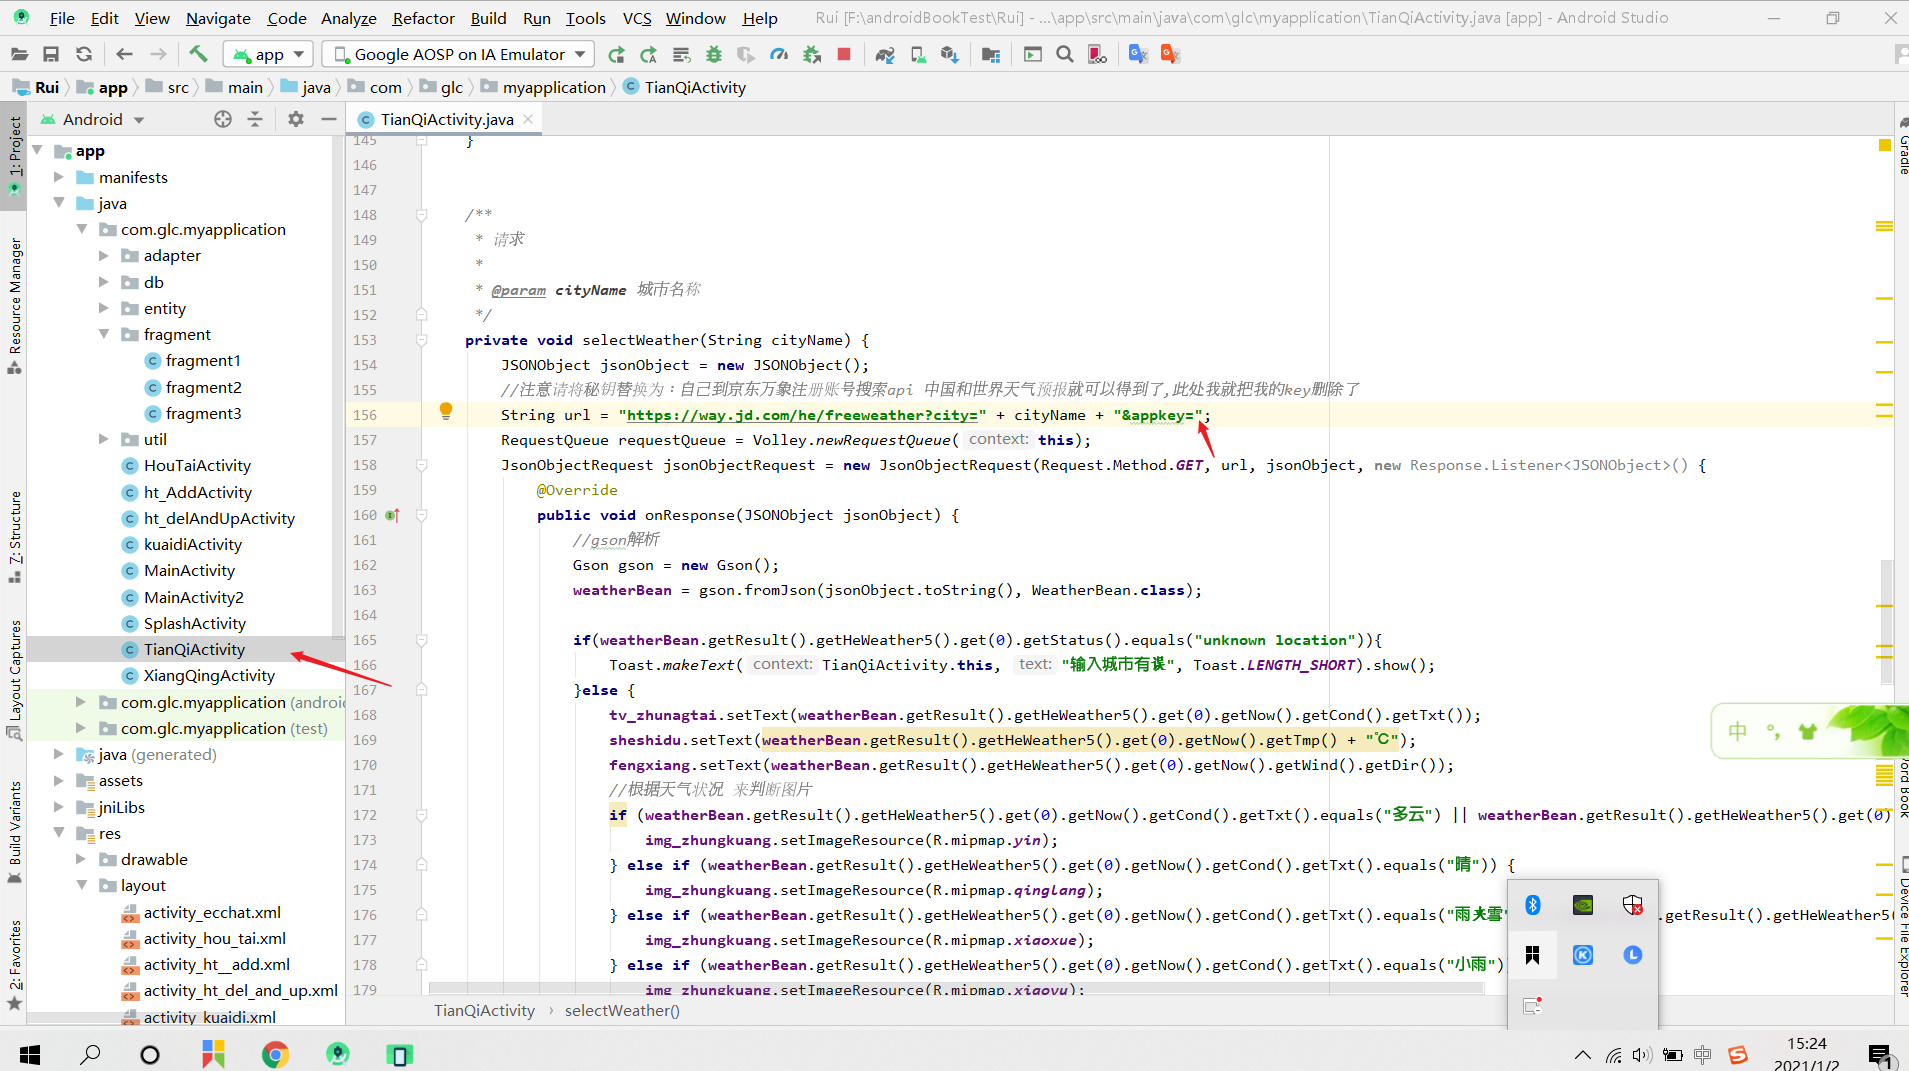Screen dimensions: 1909x1071
Task: Open Google AOSP on IA Emulator device dropdown
Action: click(x=458, y=54)
